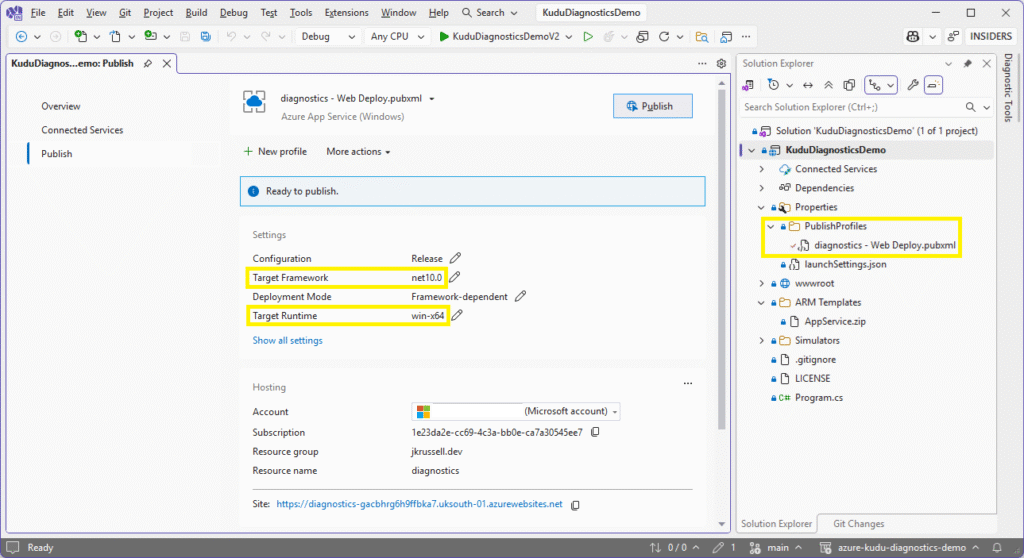
Task: Click the Publish button
Action: [652, 106]
